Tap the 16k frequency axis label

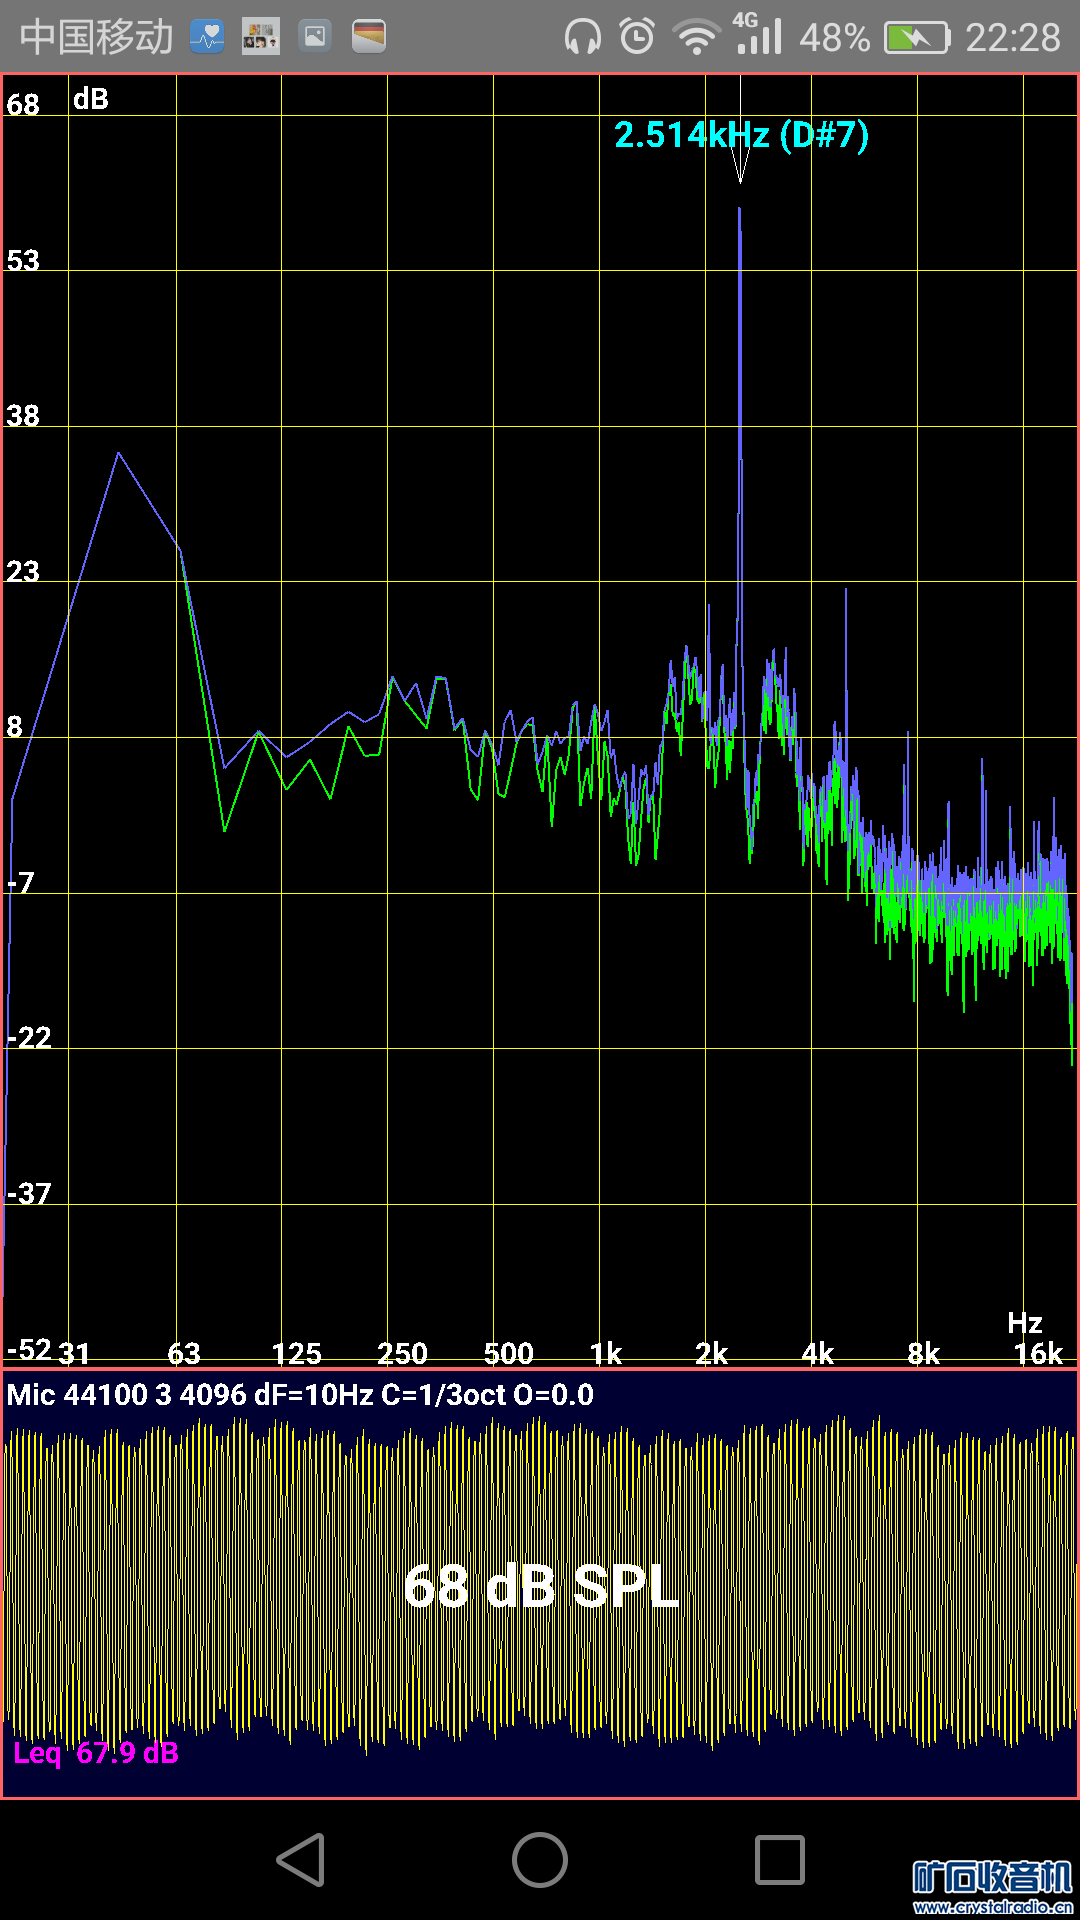(1038, 1353)
